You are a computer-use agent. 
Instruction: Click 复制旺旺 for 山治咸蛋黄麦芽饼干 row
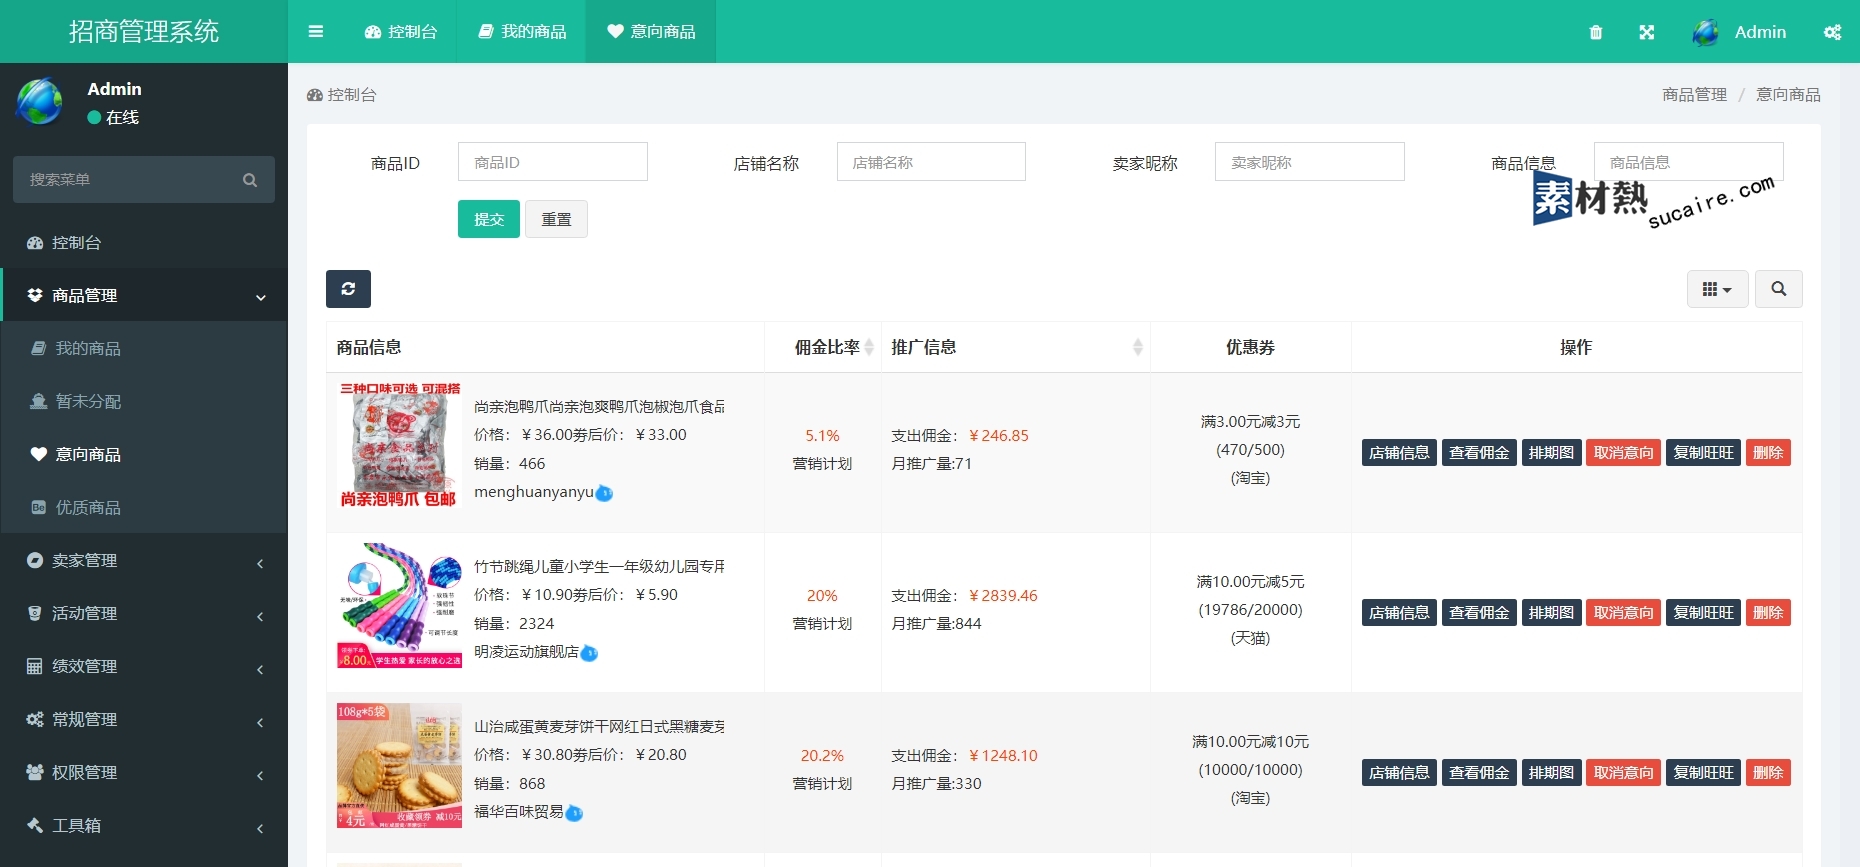click(1703, 772)
